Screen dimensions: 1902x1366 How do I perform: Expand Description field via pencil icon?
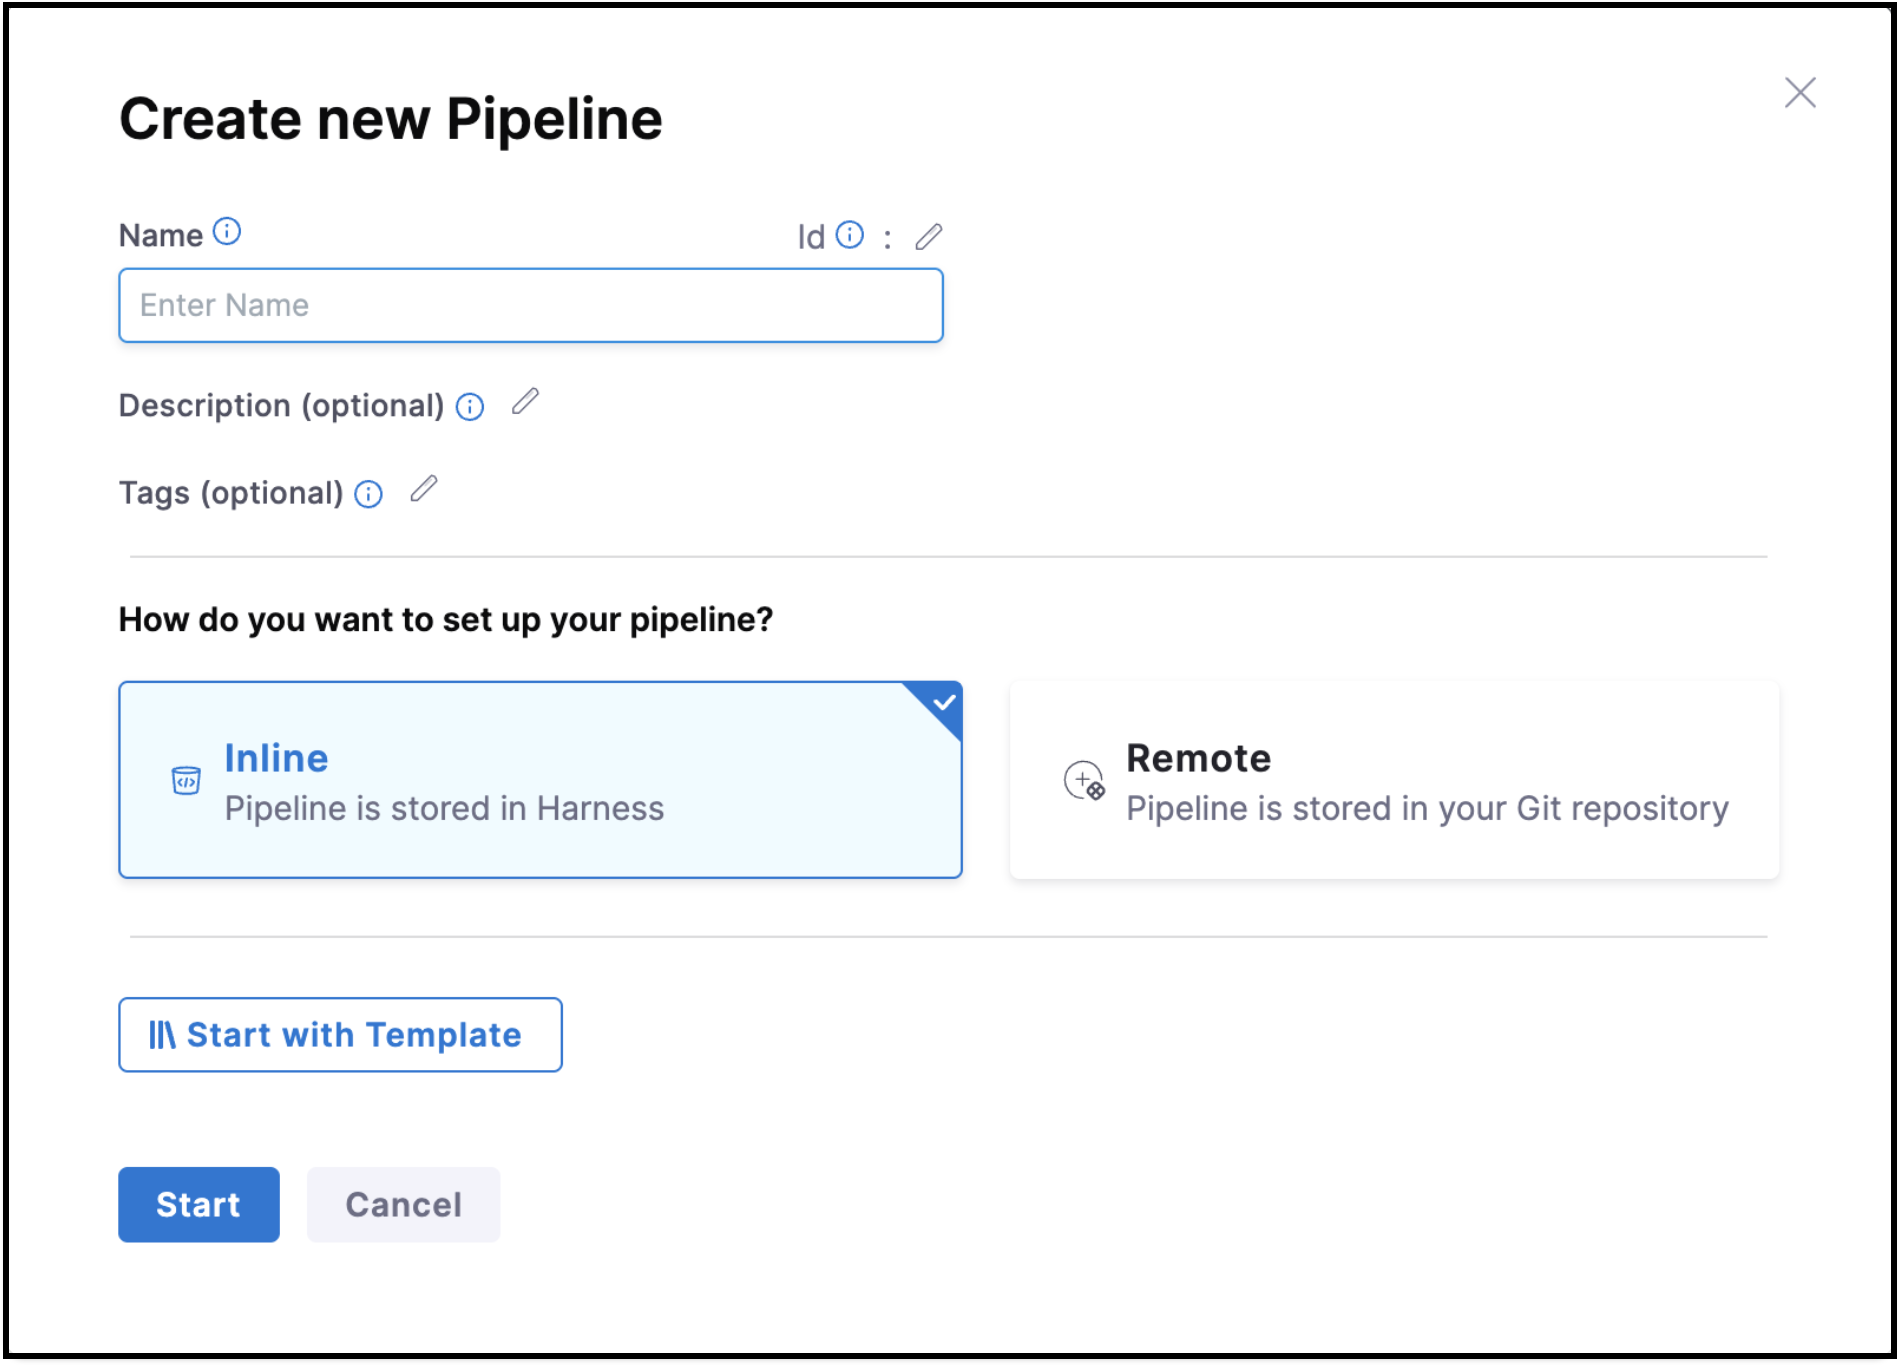pos(525,402)
